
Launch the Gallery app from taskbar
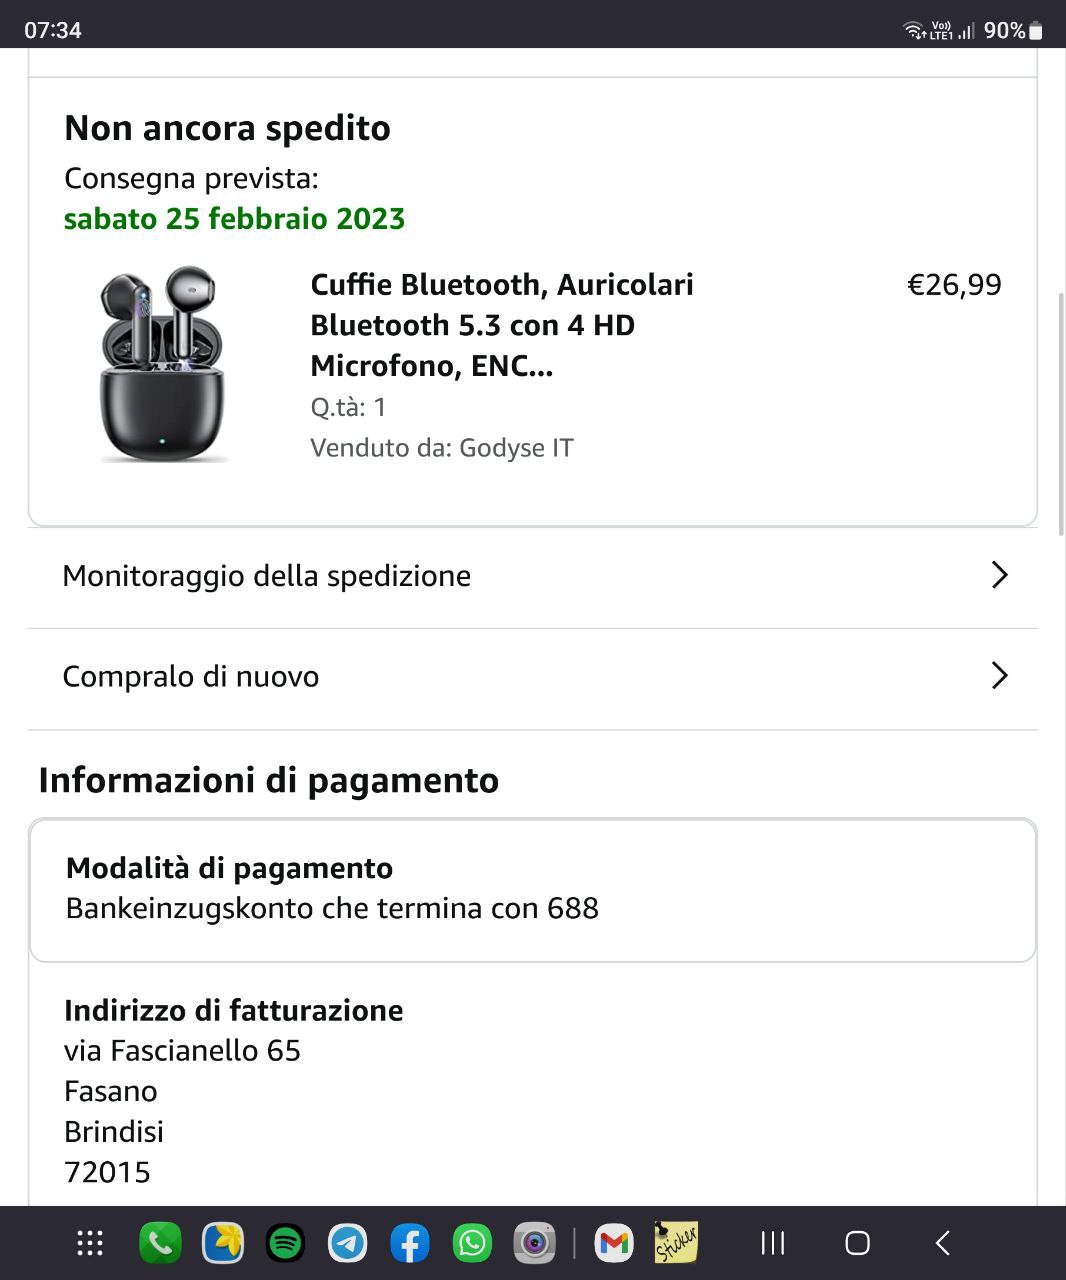coord(223,1243)
